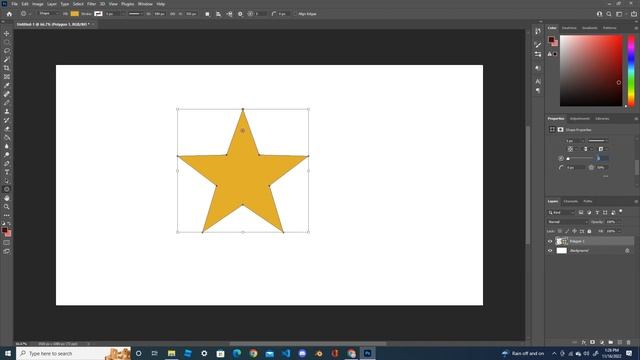Open the Filter menu
This screenshot has height=360, width=640.
click(x=91, y=4)
